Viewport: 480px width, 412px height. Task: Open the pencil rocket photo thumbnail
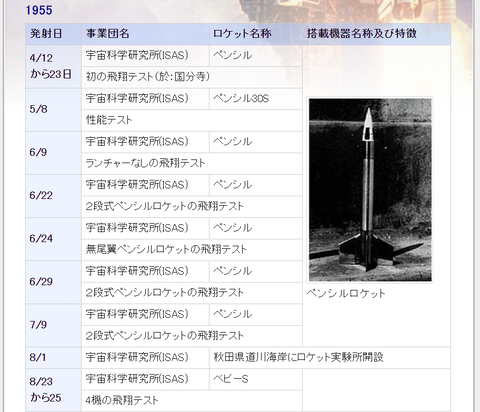point(370,190)
